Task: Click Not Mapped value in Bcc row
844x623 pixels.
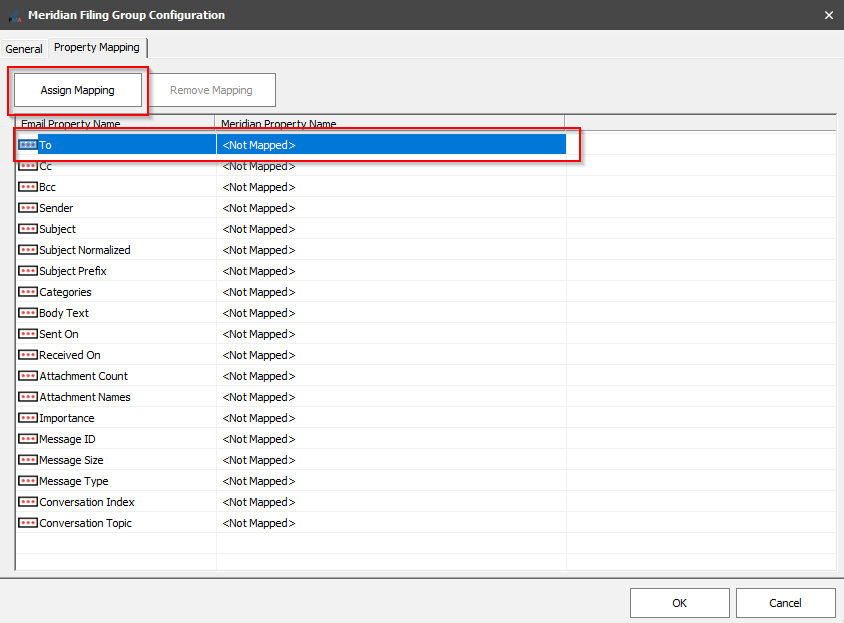Action: coord(259,187)
